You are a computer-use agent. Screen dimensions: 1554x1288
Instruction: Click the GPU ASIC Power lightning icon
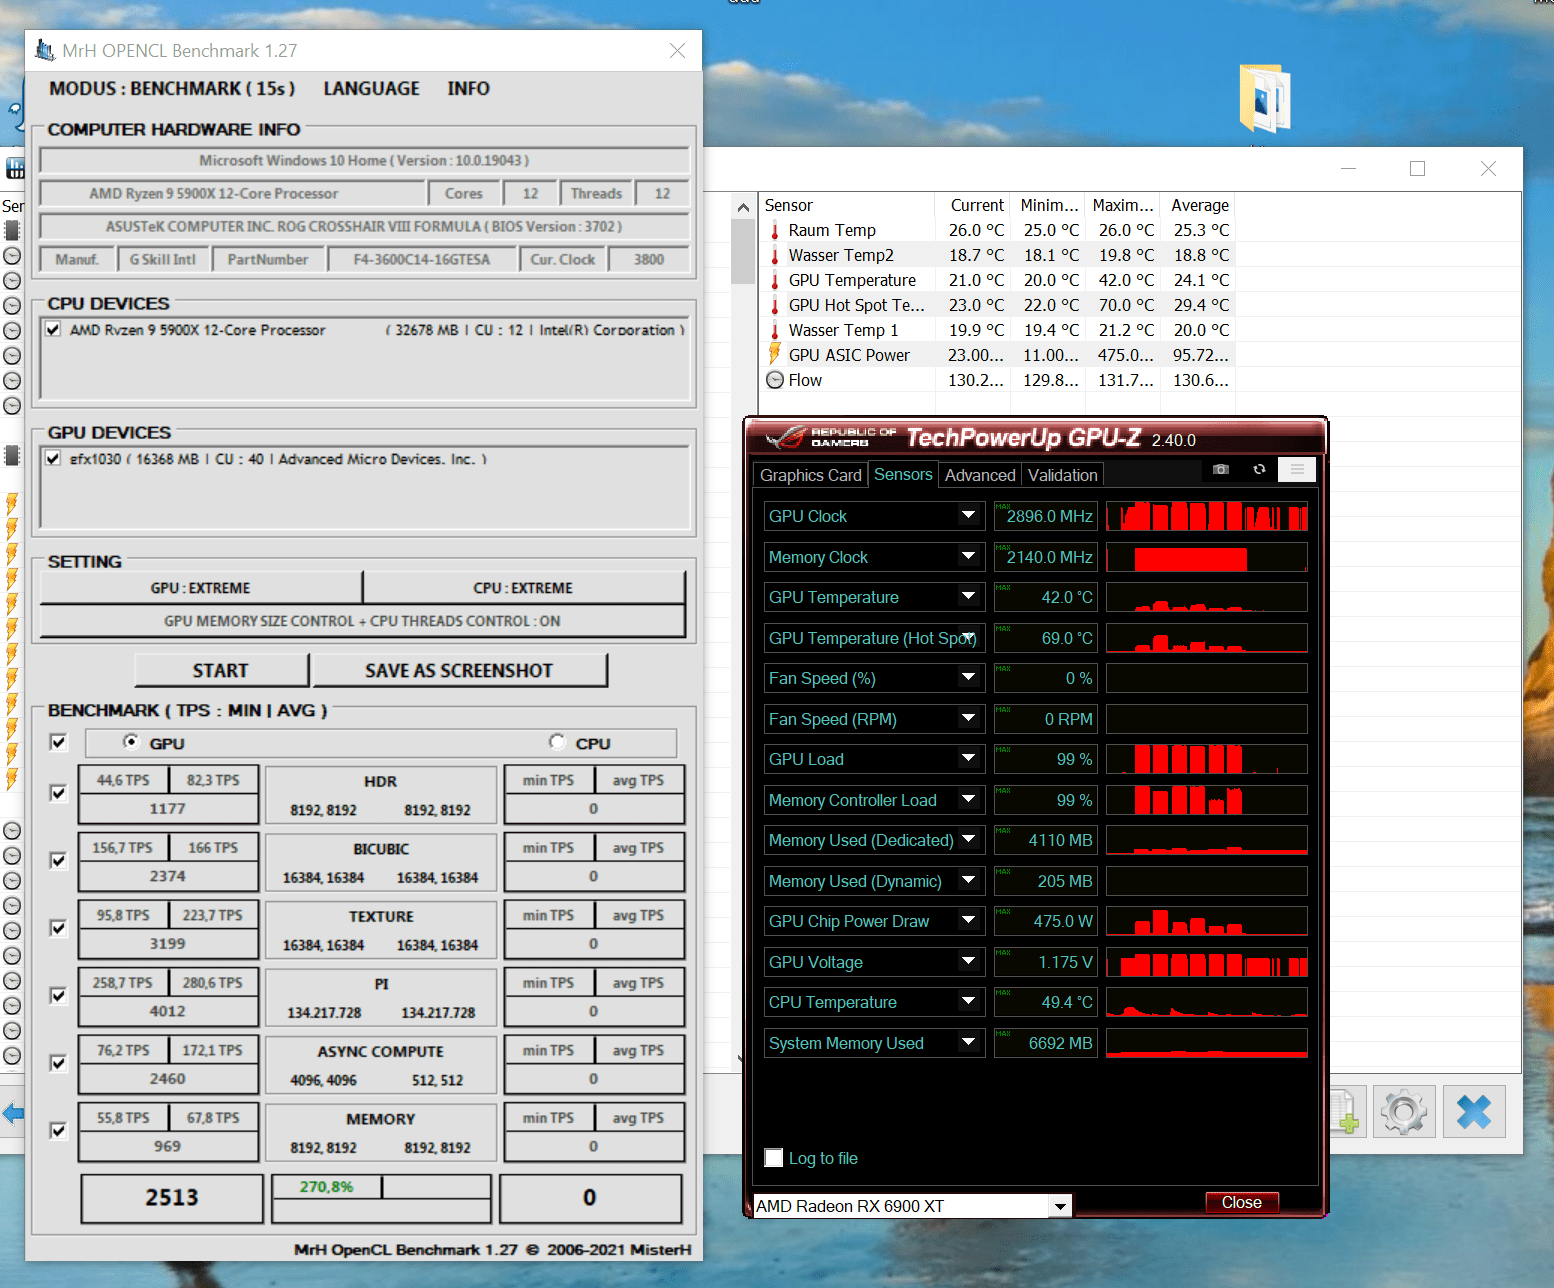pyautogui.click(x=774, y=354)
